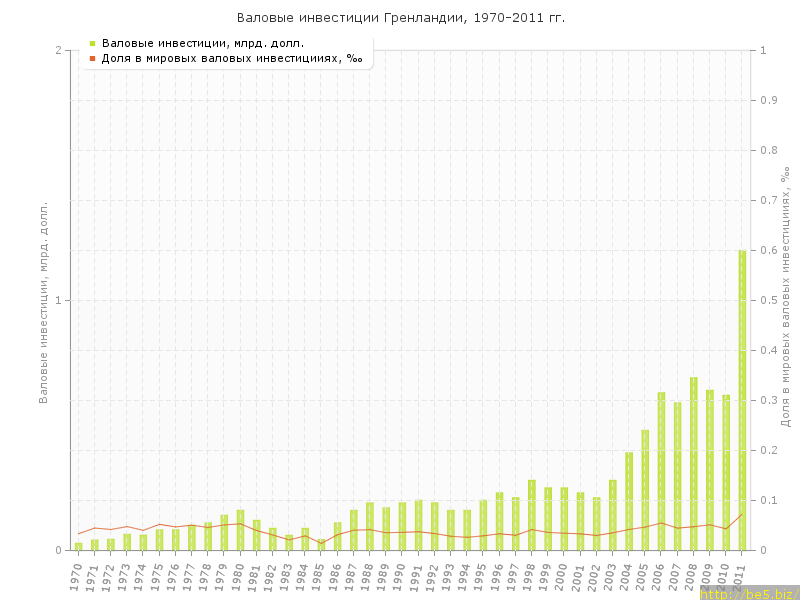Select the tallest bar for year 2011
This screenshot has width=800, height=600.
(x=742, y=400)
